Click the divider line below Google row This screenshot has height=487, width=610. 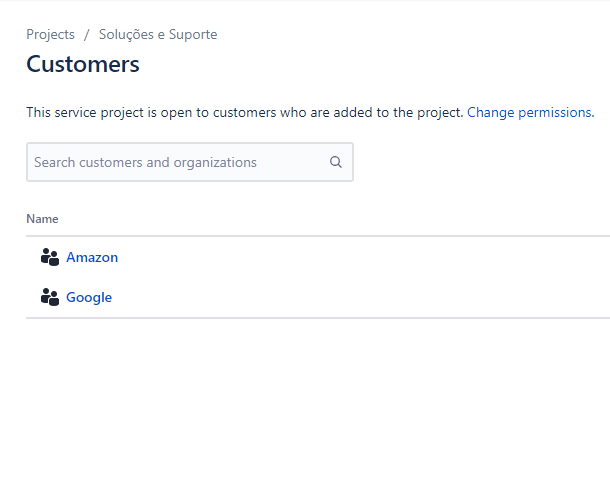point(300,318)
